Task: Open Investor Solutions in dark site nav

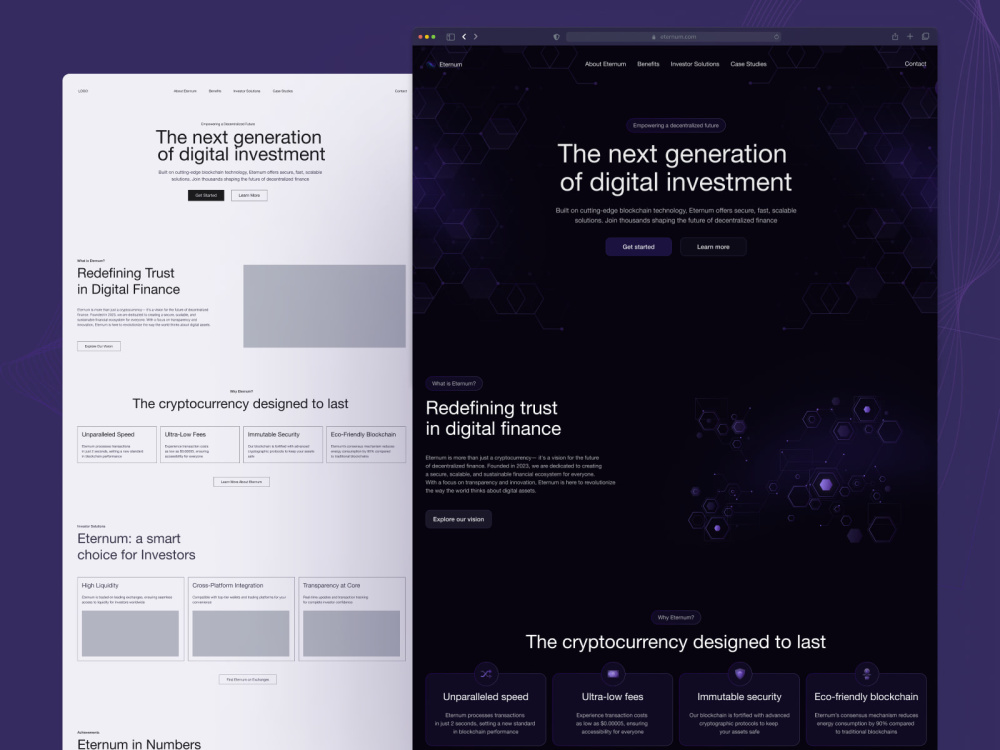Action: pos(695,64)
